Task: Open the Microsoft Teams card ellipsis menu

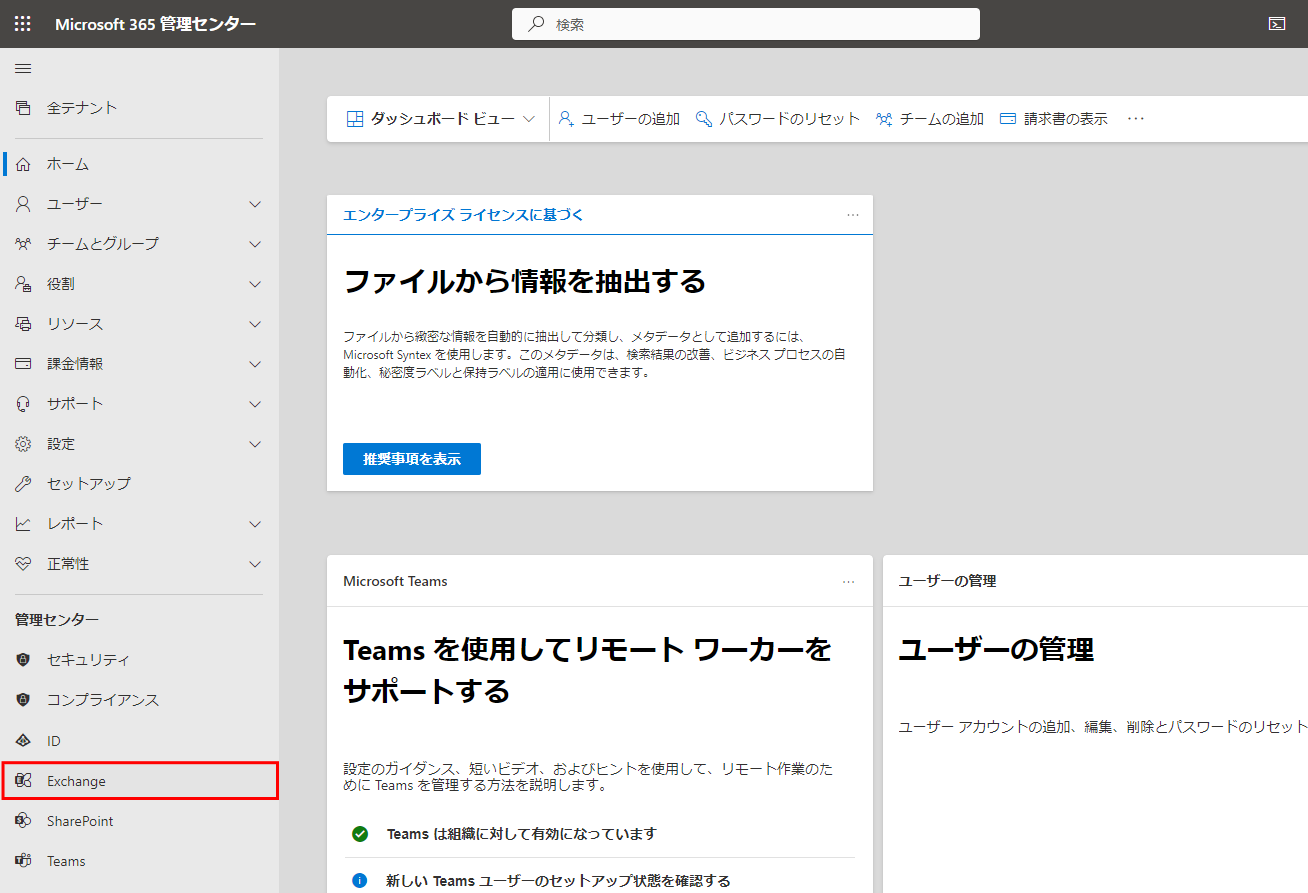Action: tap(849, 581)
